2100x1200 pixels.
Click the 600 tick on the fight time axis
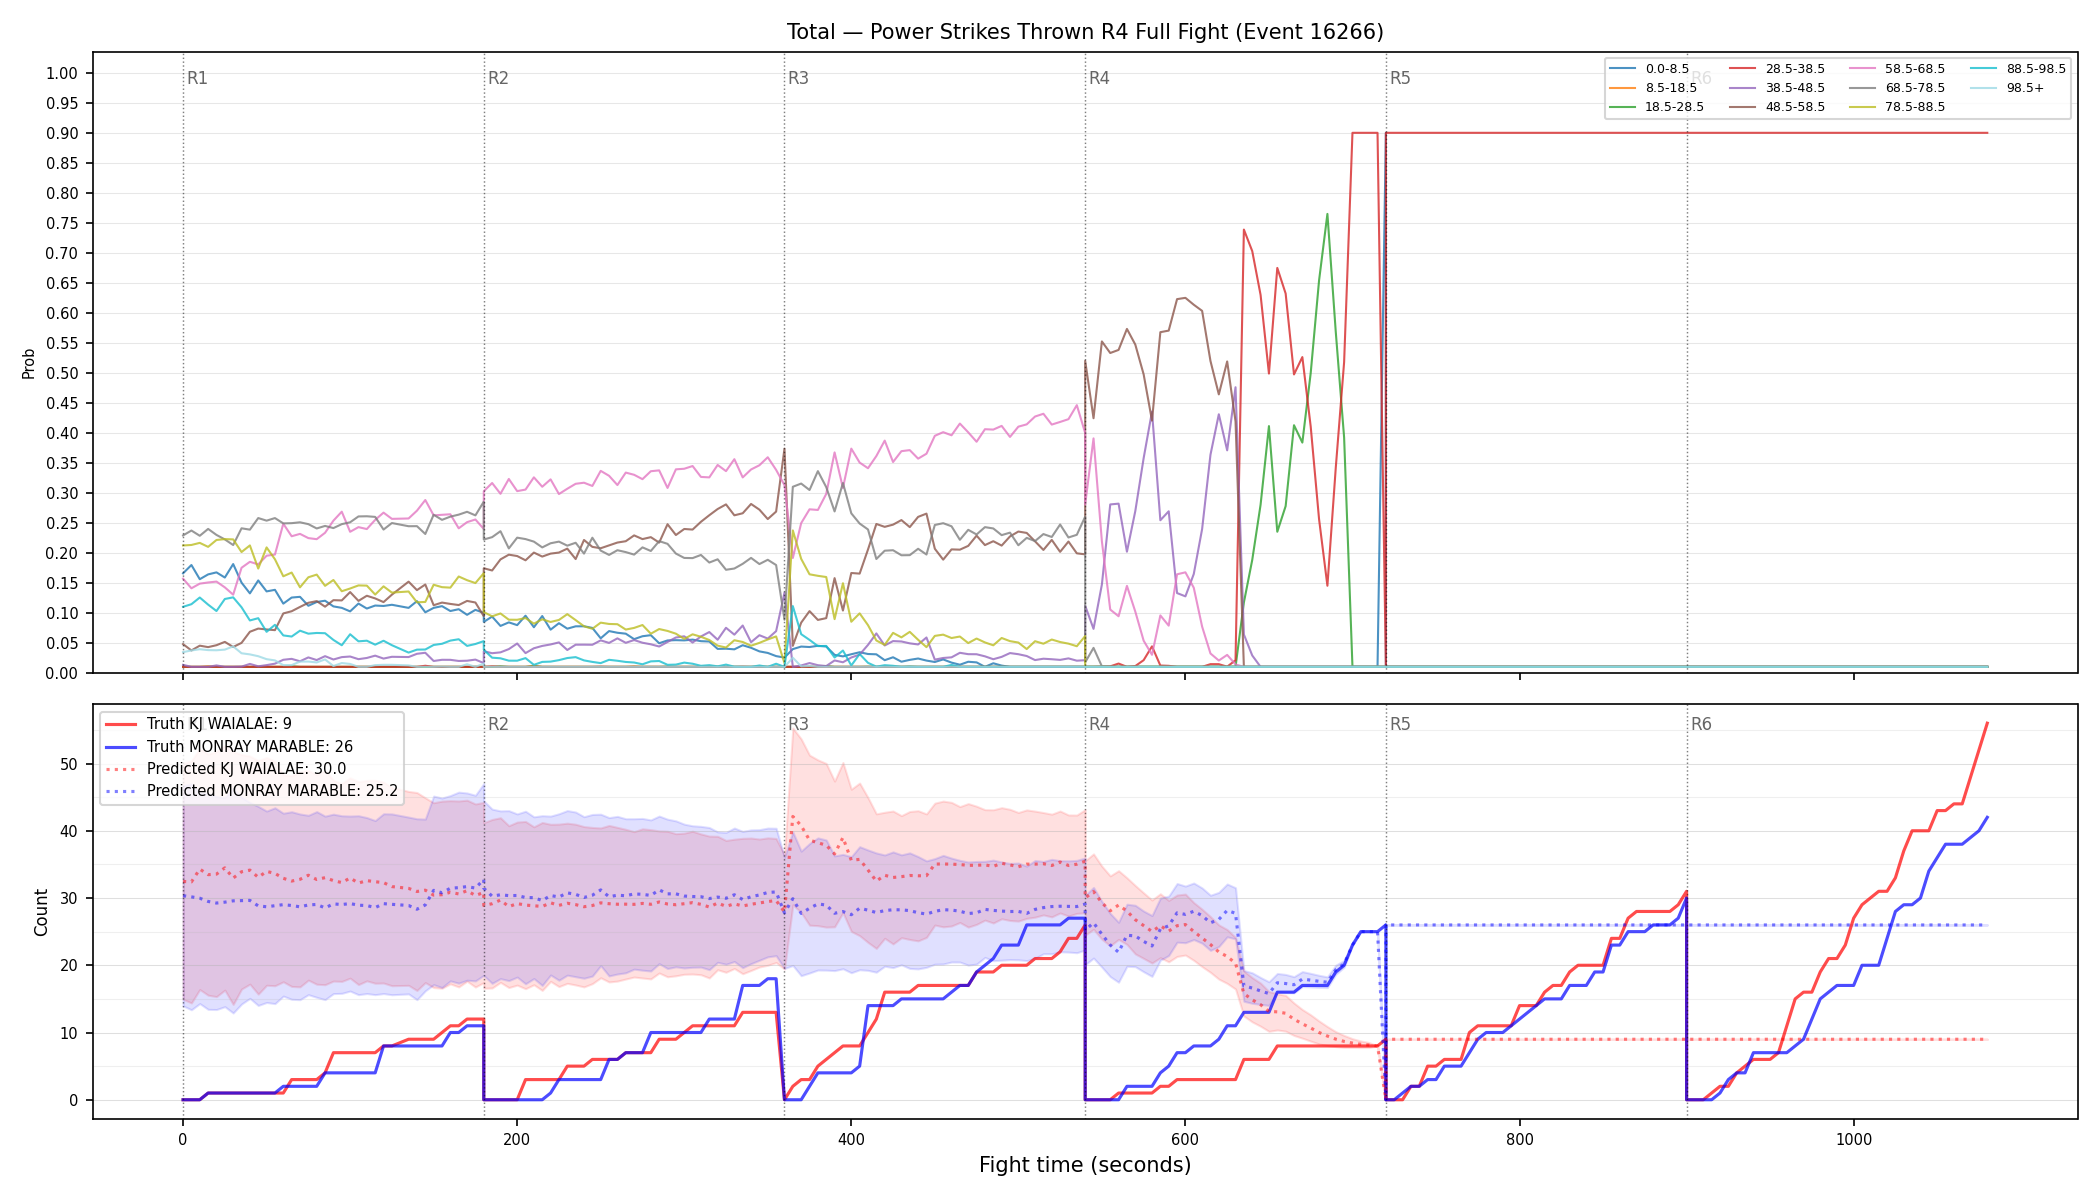(x=1185, y=1139)
